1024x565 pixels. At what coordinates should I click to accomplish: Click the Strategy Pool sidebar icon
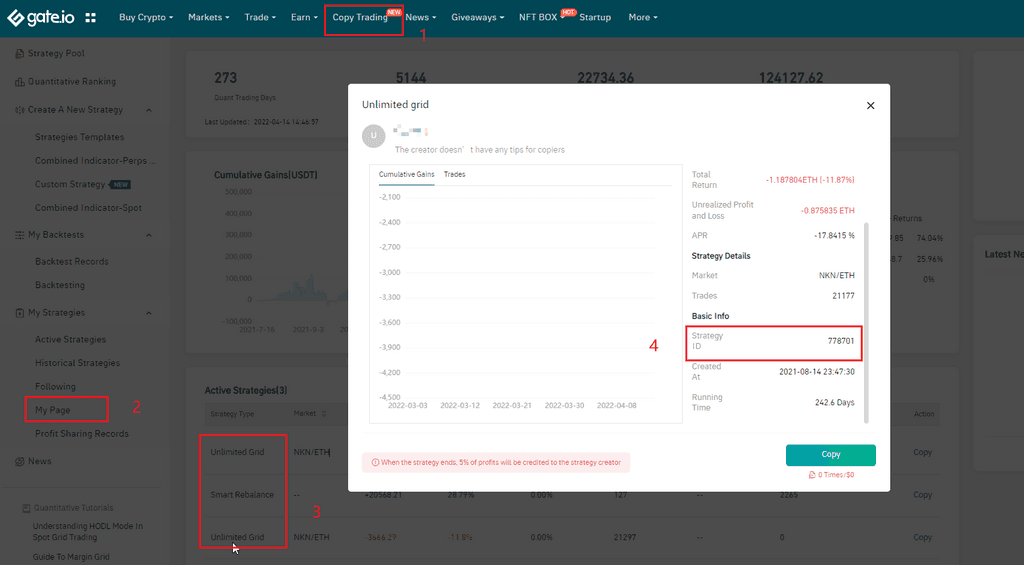19,53
